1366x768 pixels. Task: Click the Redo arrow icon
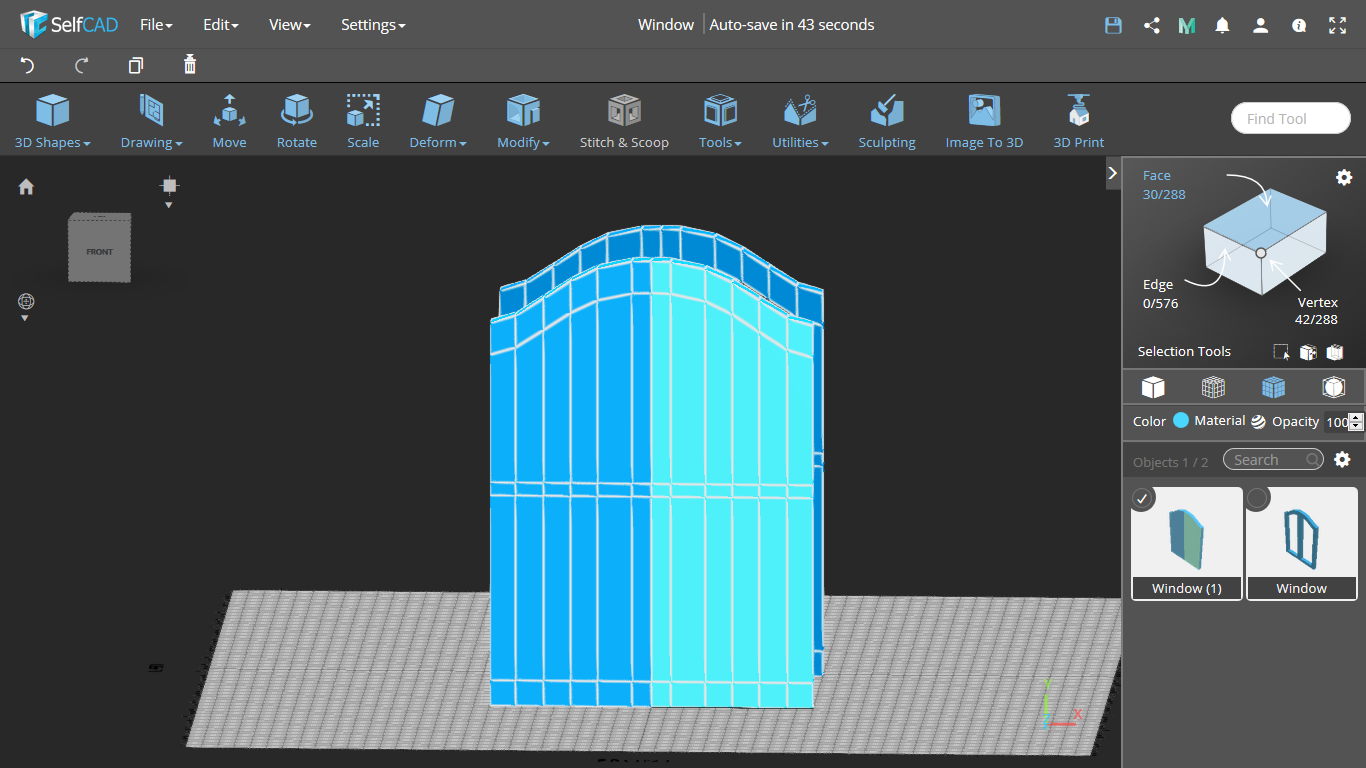(x=82, y=65)
